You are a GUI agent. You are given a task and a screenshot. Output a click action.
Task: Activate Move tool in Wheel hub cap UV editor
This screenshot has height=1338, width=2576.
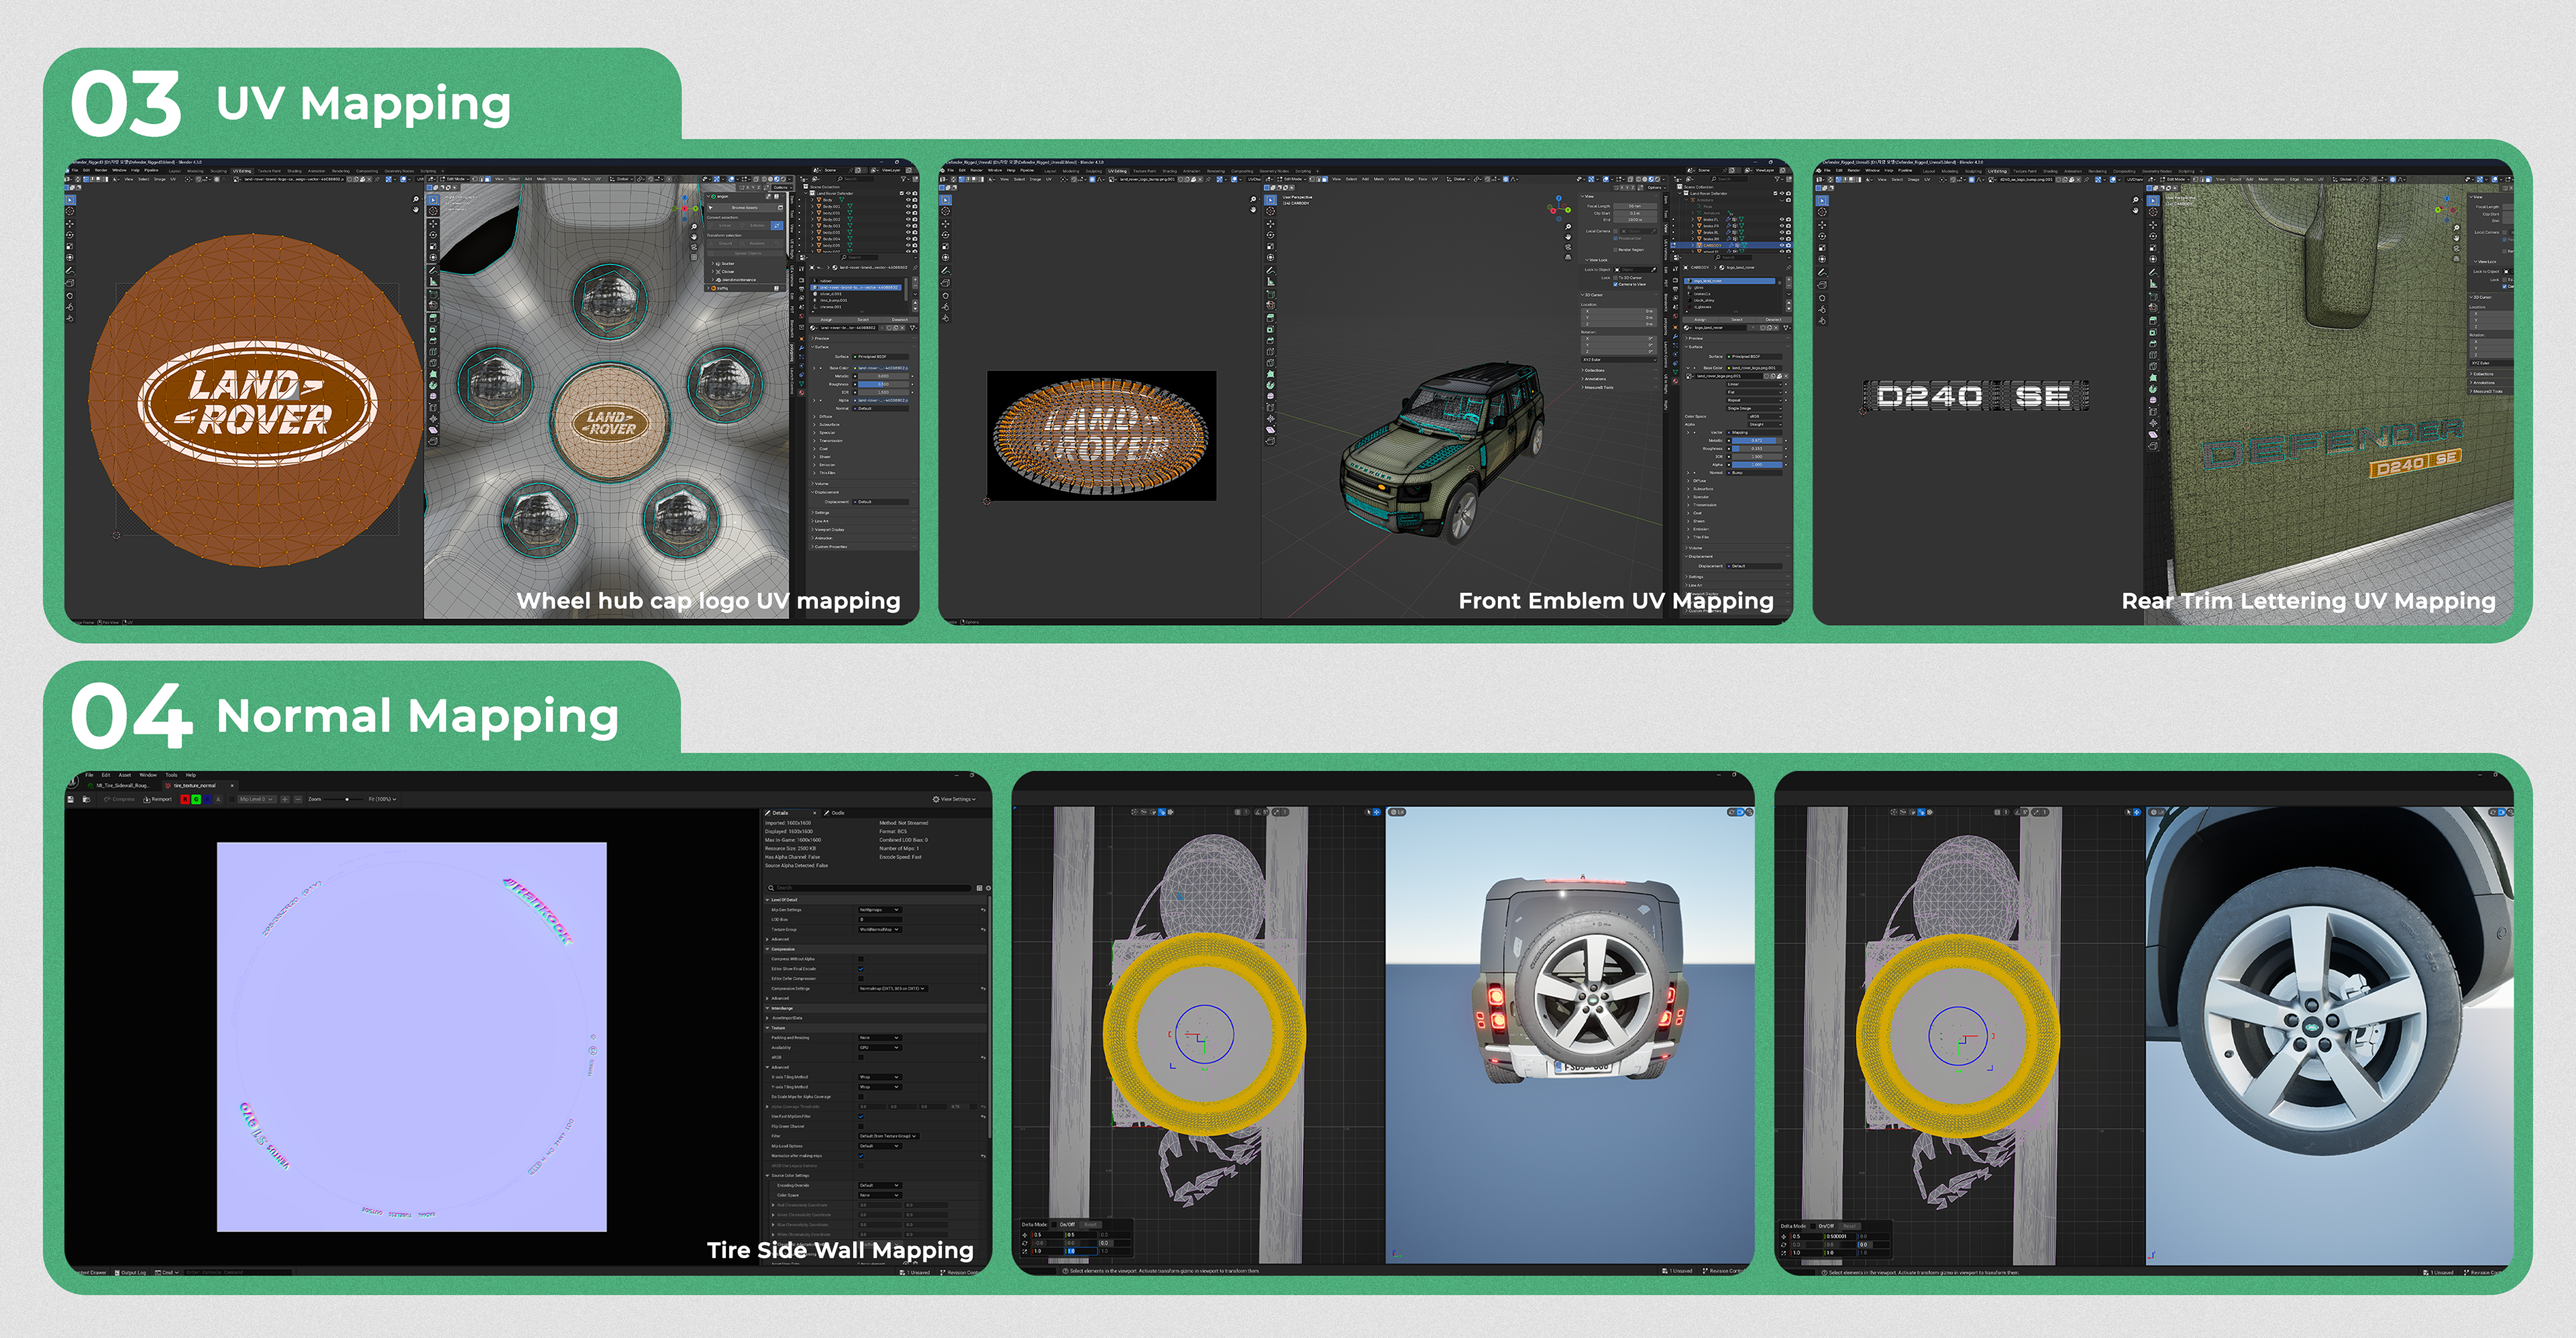(x=70, y=223)
